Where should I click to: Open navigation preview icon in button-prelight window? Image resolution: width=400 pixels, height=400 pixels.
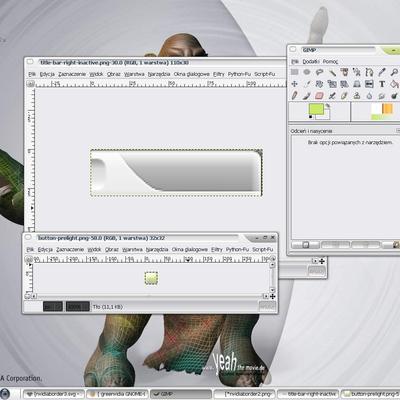pos(273,296)
